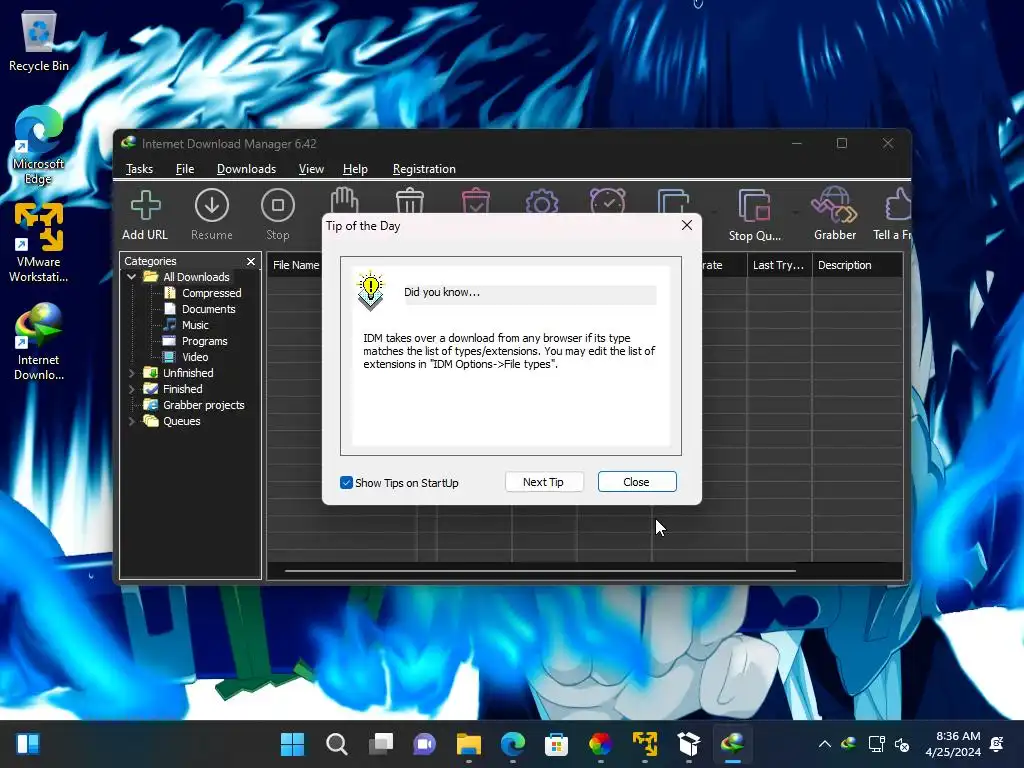The width and height of the screenshot is (1024, 768).
Task: Select the Video category
Action: 195,357
